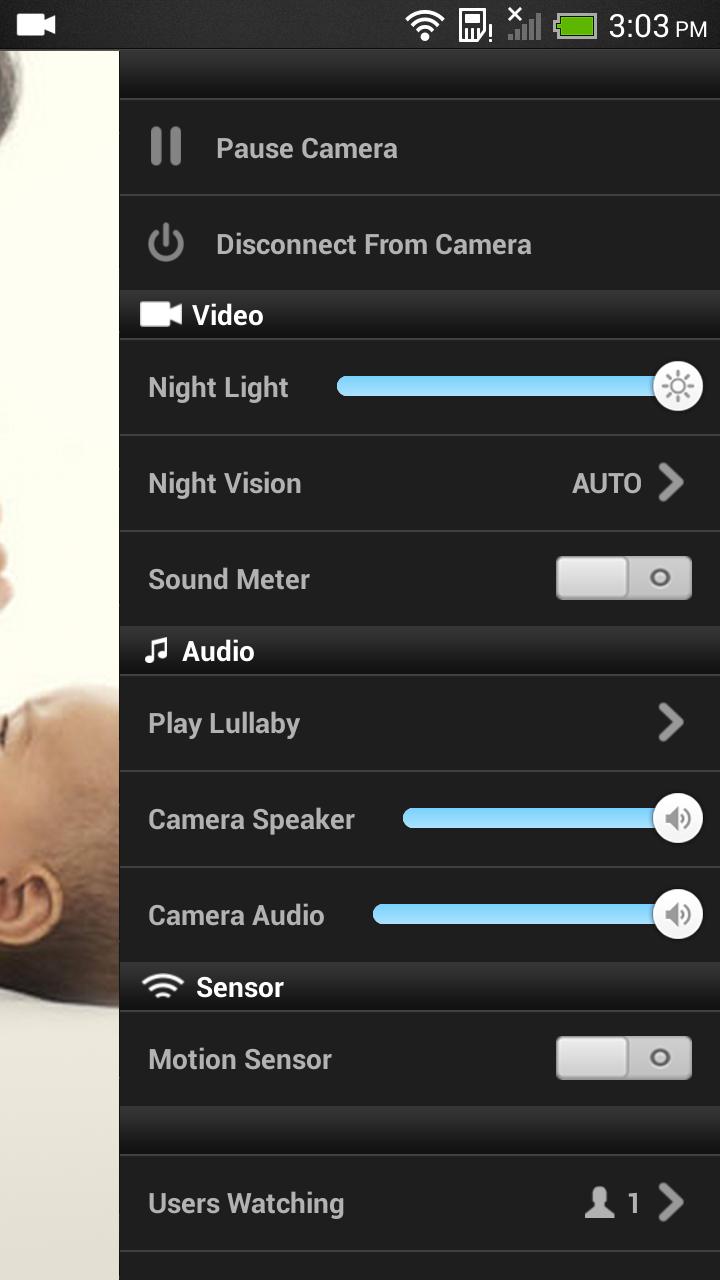
Task: Expand the Users Watching chevron
Action: click(671, 1203)
